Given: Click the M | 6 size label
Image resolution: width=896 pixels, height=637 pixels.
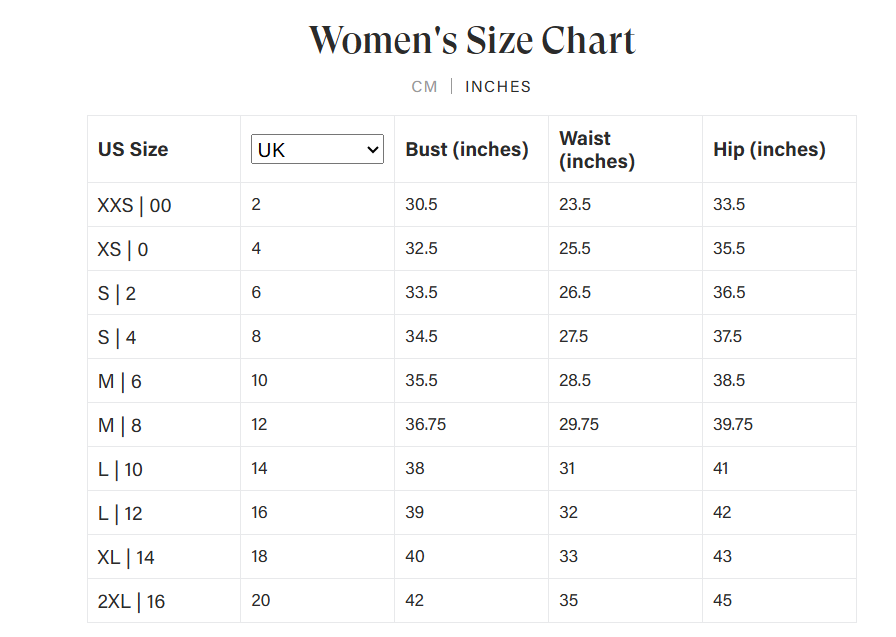Looking at the screenshot, I should click(x=119, y=382).
